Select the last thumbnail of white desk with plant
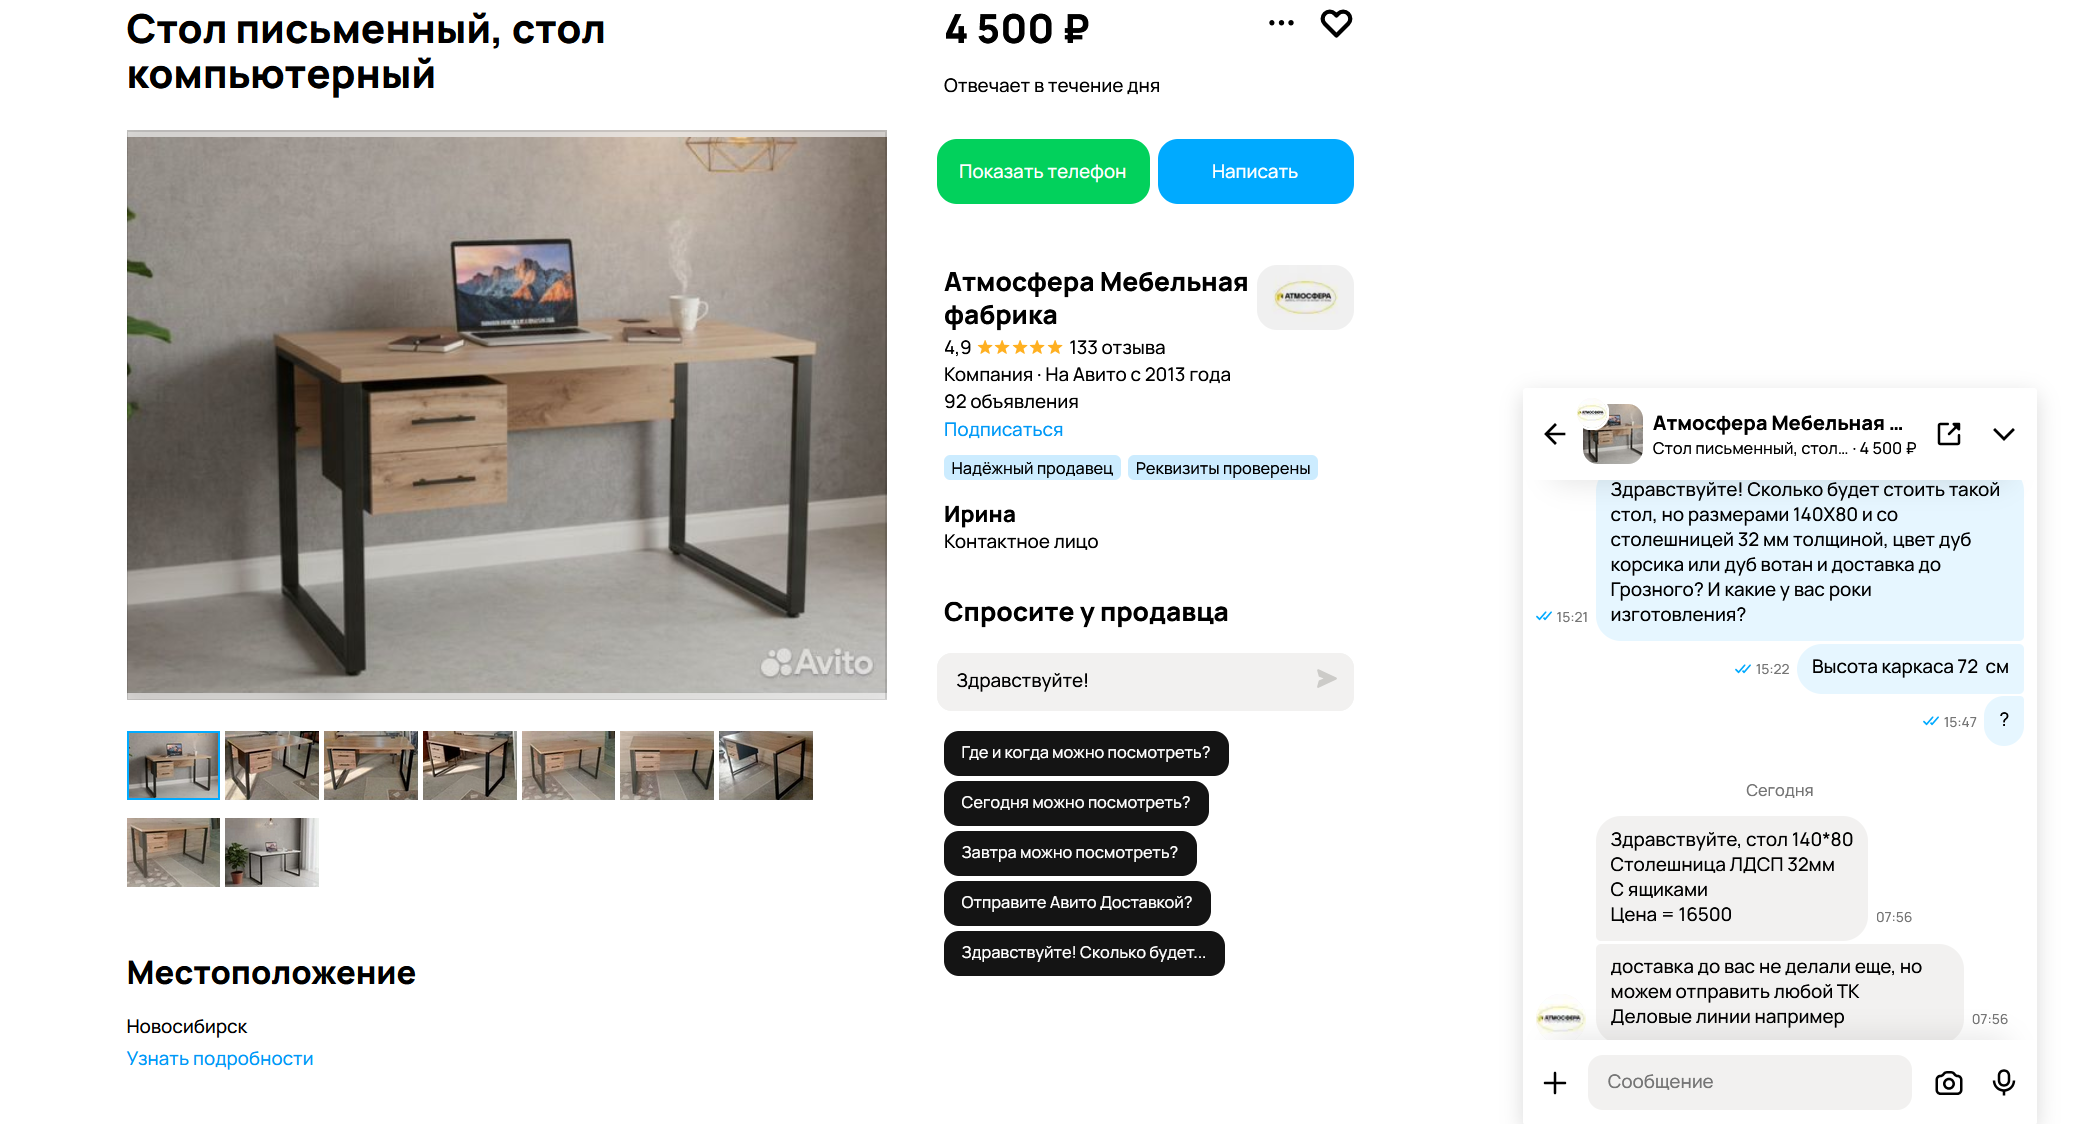 point(272,852)
